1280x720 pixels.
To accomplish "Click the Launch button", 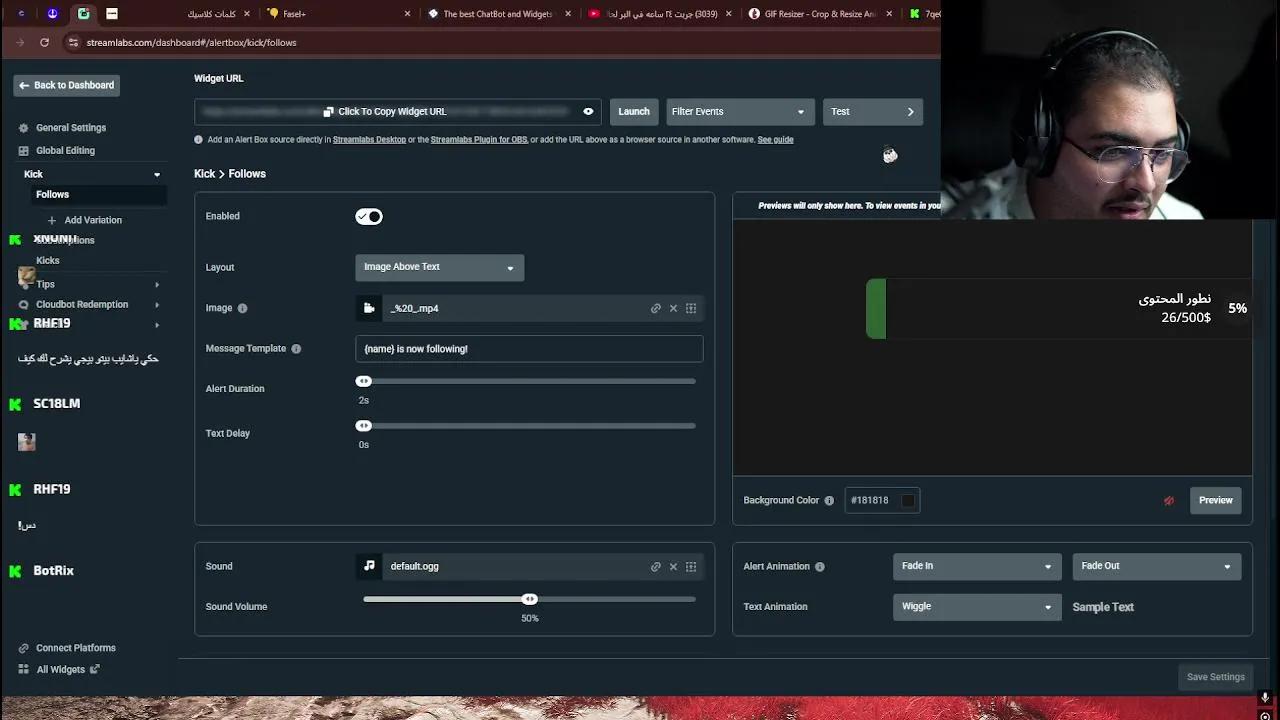I will point(634,112).
